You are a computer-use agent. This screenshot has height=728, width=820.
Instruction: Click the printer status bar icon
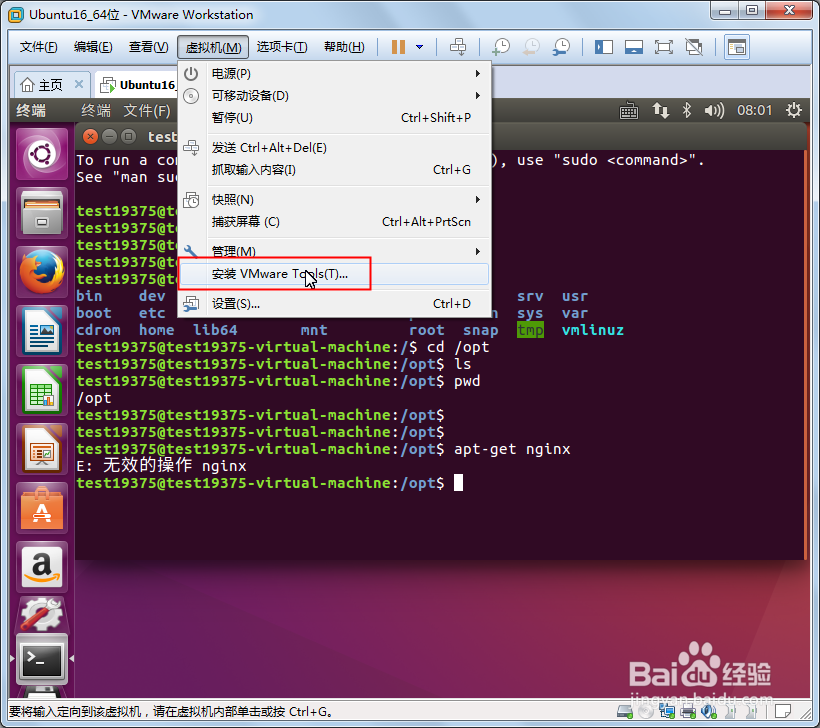pos(688,712)
